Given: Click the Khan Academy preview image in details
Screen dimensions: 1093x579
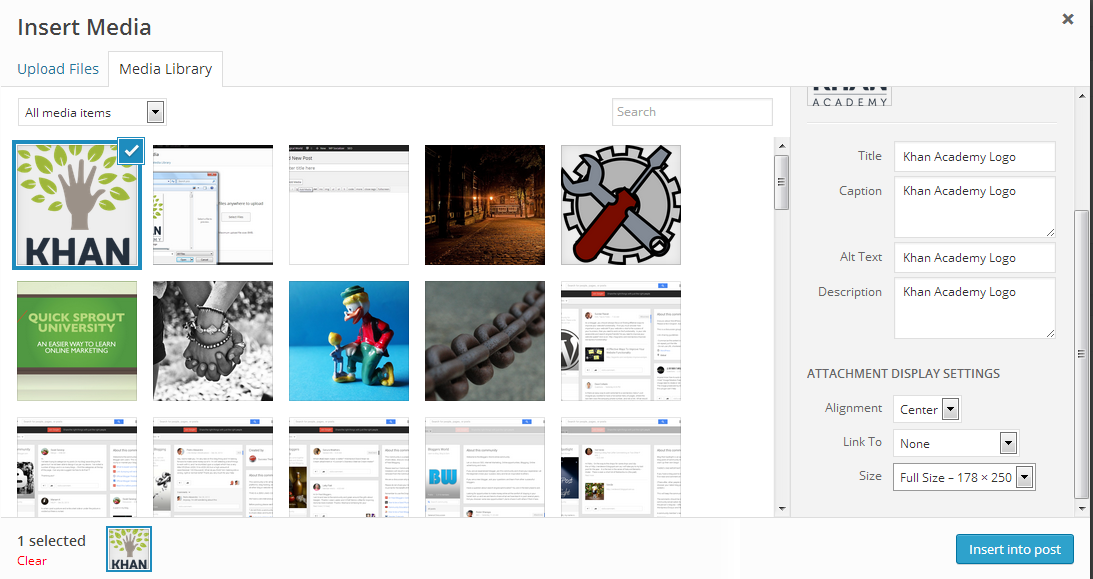Looking at the screenshot, I should [x=849, y=96].
